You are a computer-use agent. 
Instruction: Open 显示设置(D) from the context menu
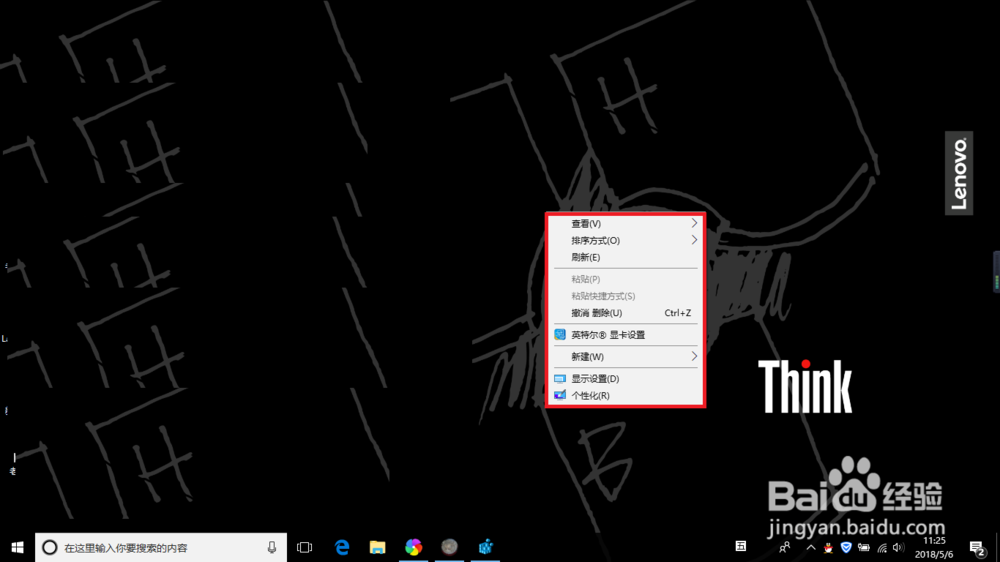coord(625,378)
